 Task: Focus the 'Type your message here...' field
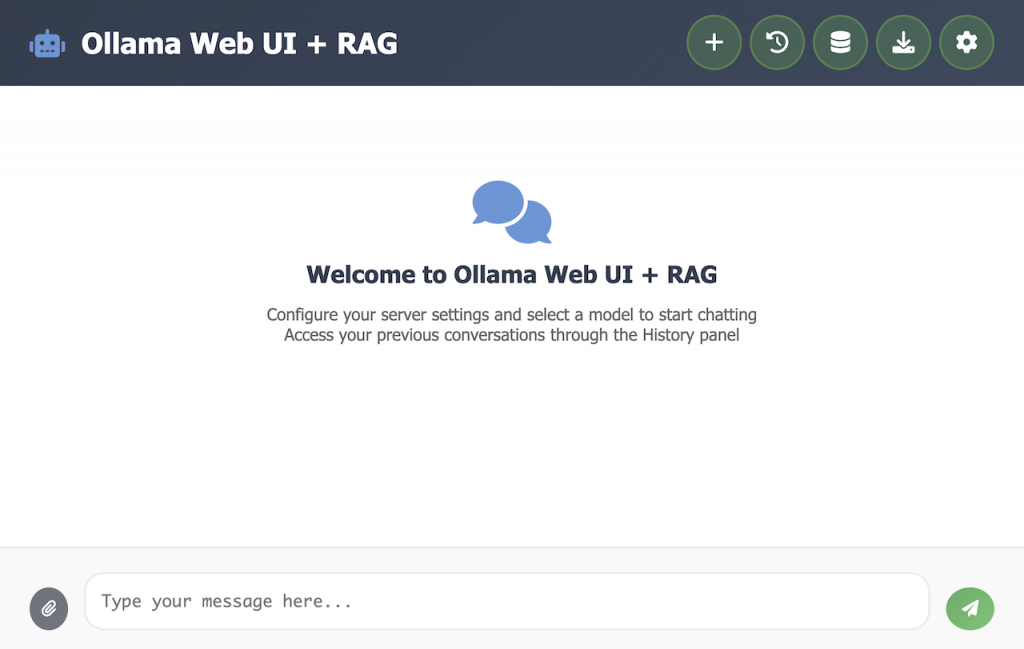pyautogui.click(x=507, y=601)
